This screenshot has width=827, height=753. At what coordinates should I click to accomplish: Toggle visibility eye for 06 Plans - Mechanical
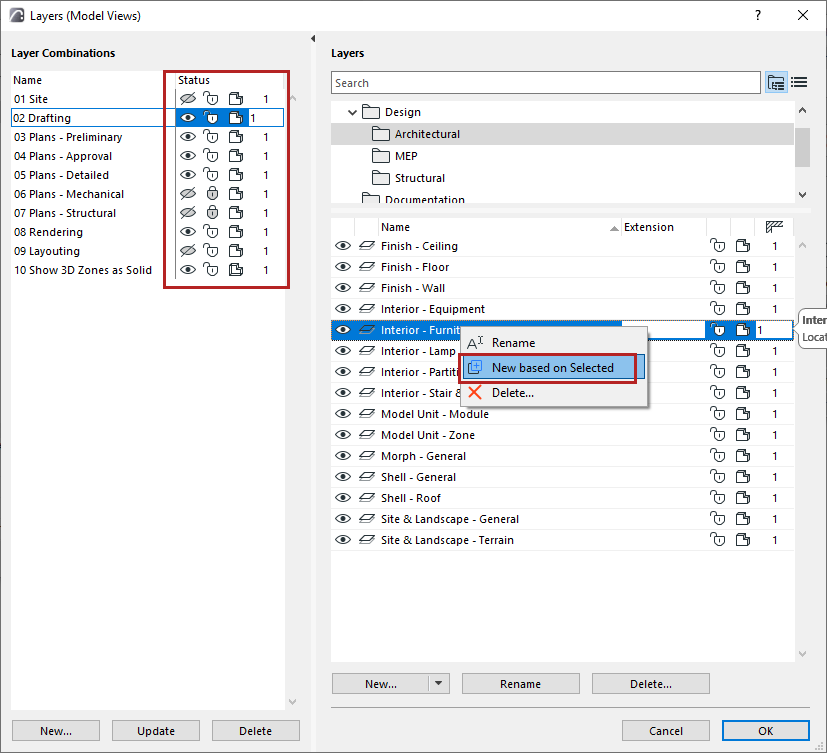point(188,194)
